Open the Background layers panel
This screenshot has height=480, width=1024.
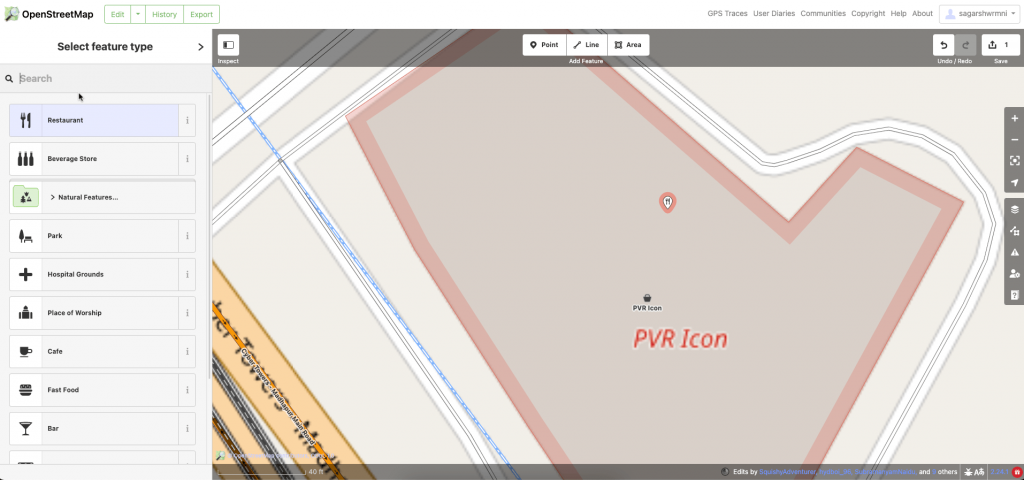(x=1014, y=210)
